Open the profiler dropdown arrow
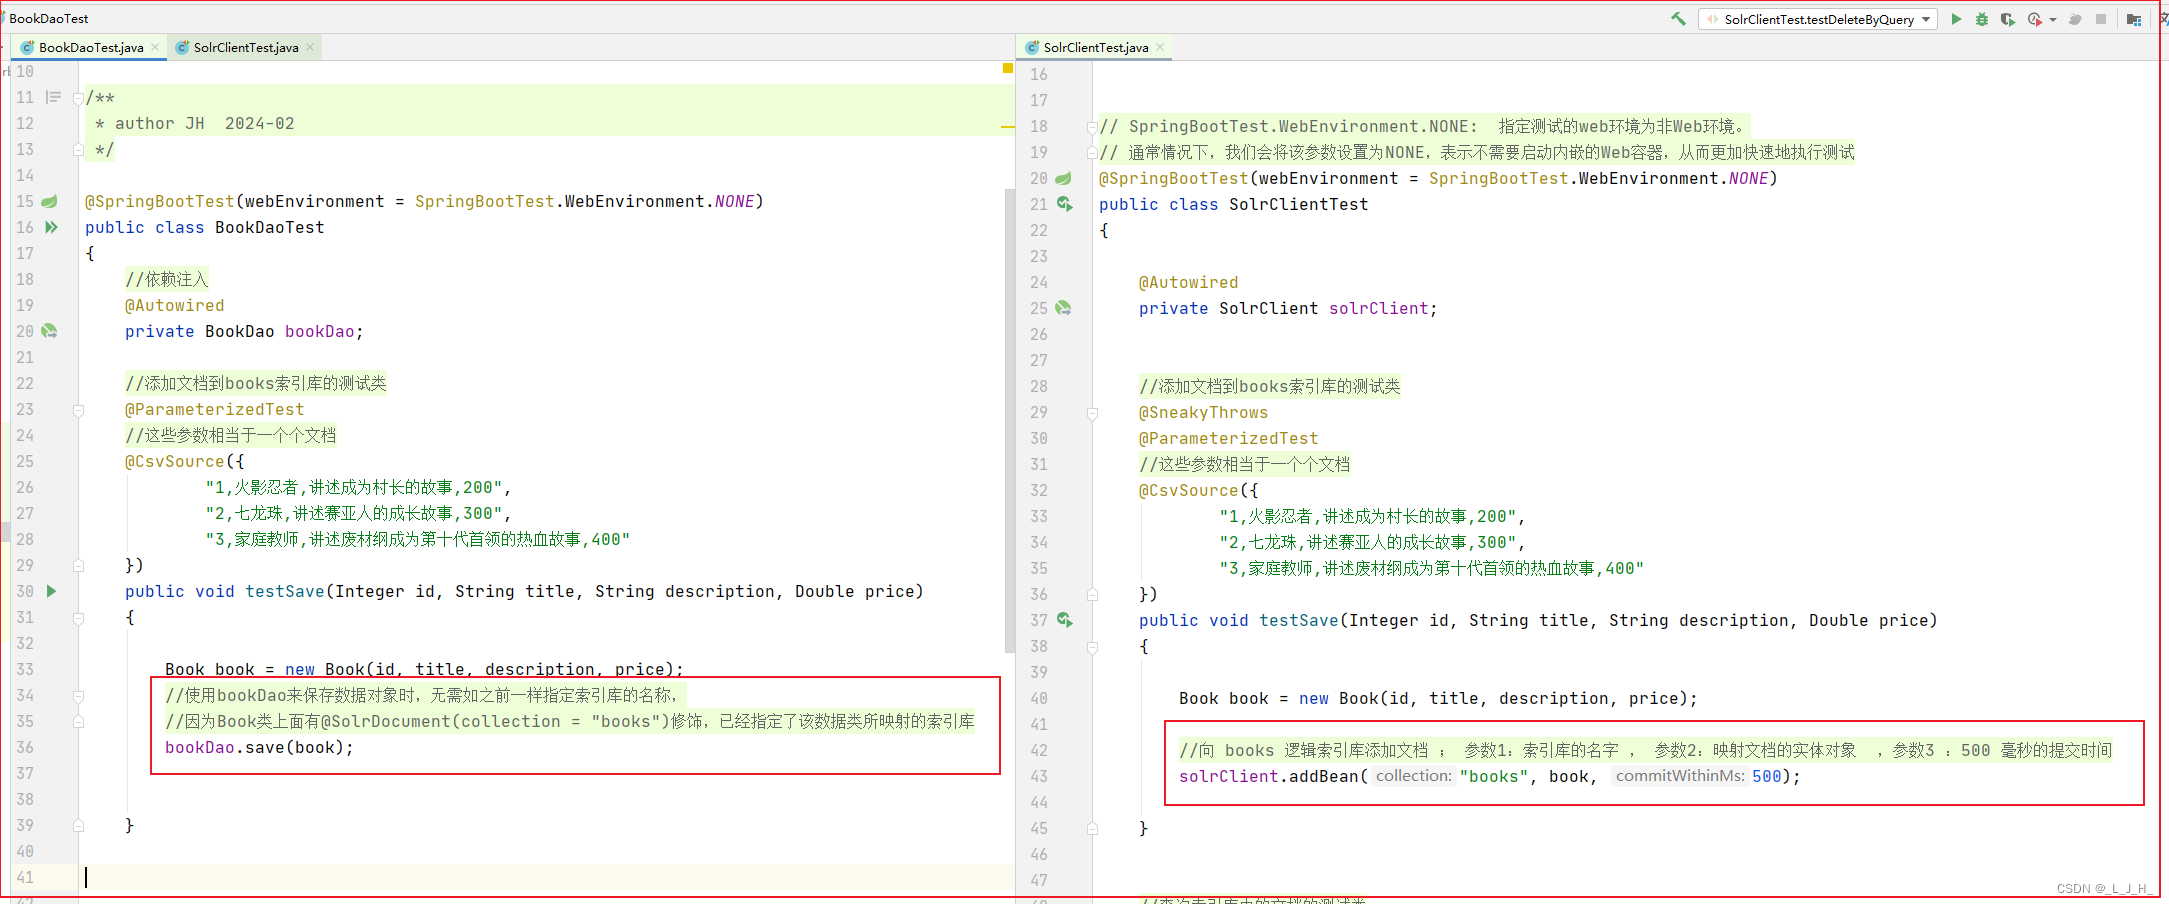 coord(2053,19)
